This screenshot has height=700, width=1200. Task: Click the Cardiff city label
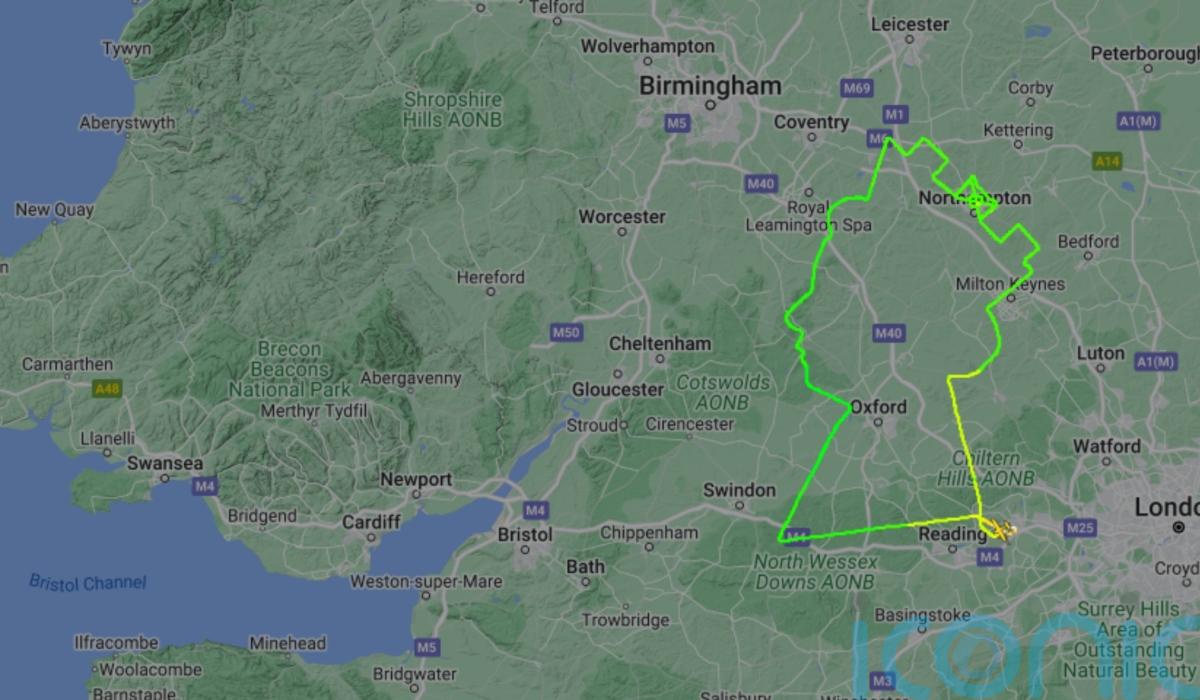[371, 522]
